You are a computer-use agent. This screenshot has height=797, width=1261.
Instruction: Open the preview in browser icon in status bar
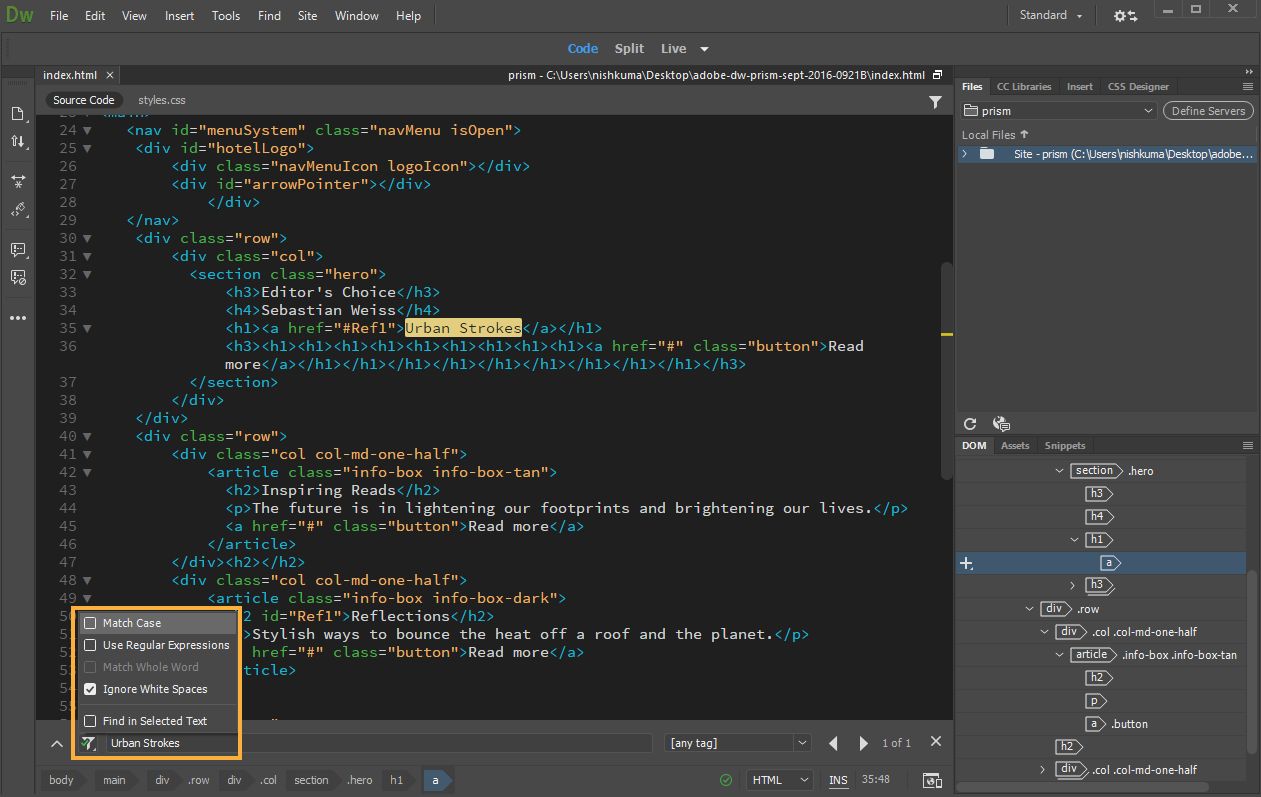(x=931, y=780)
